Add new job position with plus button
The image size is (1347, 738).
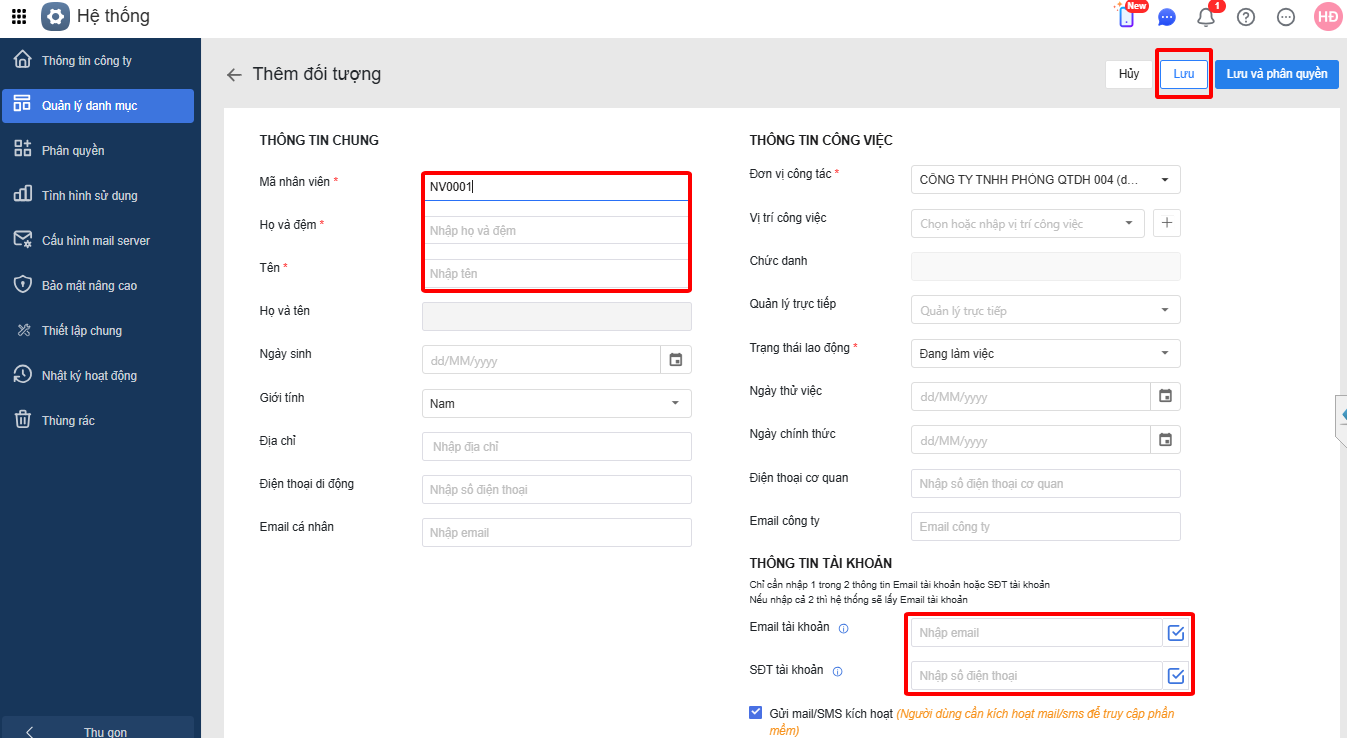point(1167,223)
